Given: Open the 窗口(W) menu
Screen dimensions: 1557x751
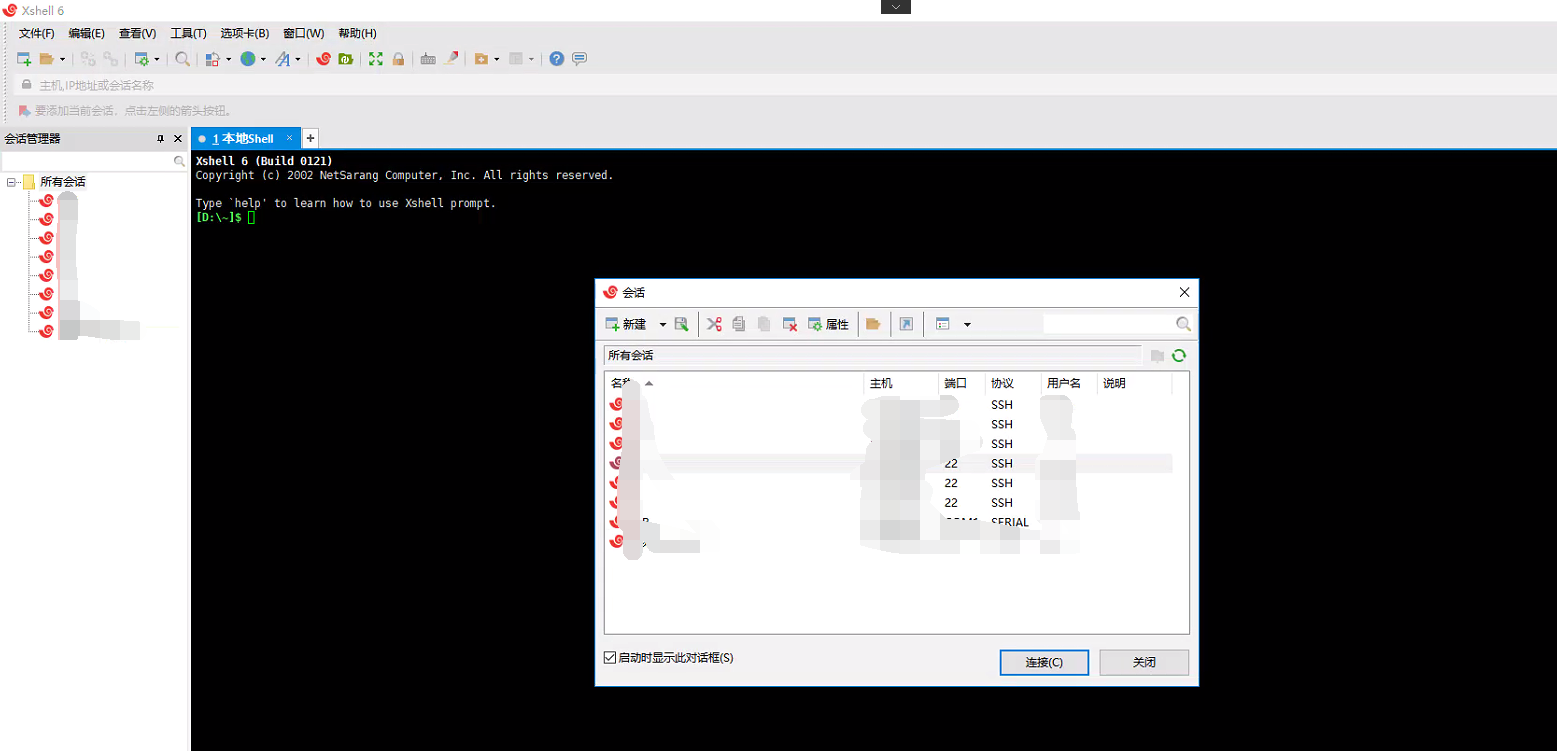Looking at the screenshot, I should [x=304, y=33].
